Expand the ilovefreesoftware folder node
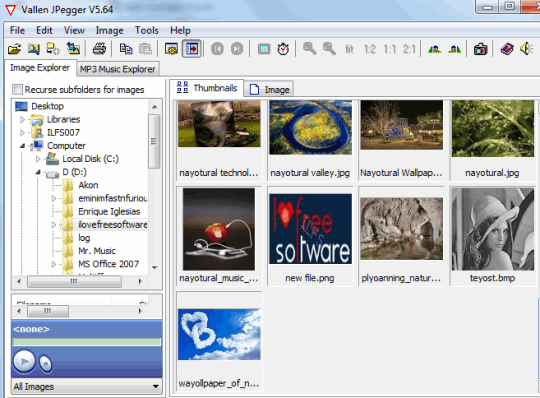Viewport: 540px width, 398px height. tap(54, 225)
